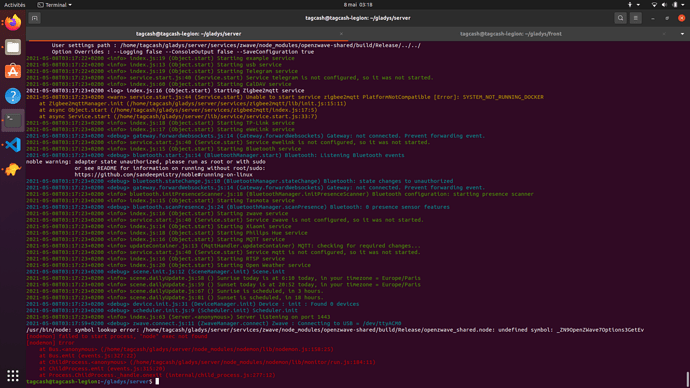Click 'Connecting to USB = /dev/ttyACM0' line
The width and height of the screenshot is (690, 388).
tap(213, 323)
